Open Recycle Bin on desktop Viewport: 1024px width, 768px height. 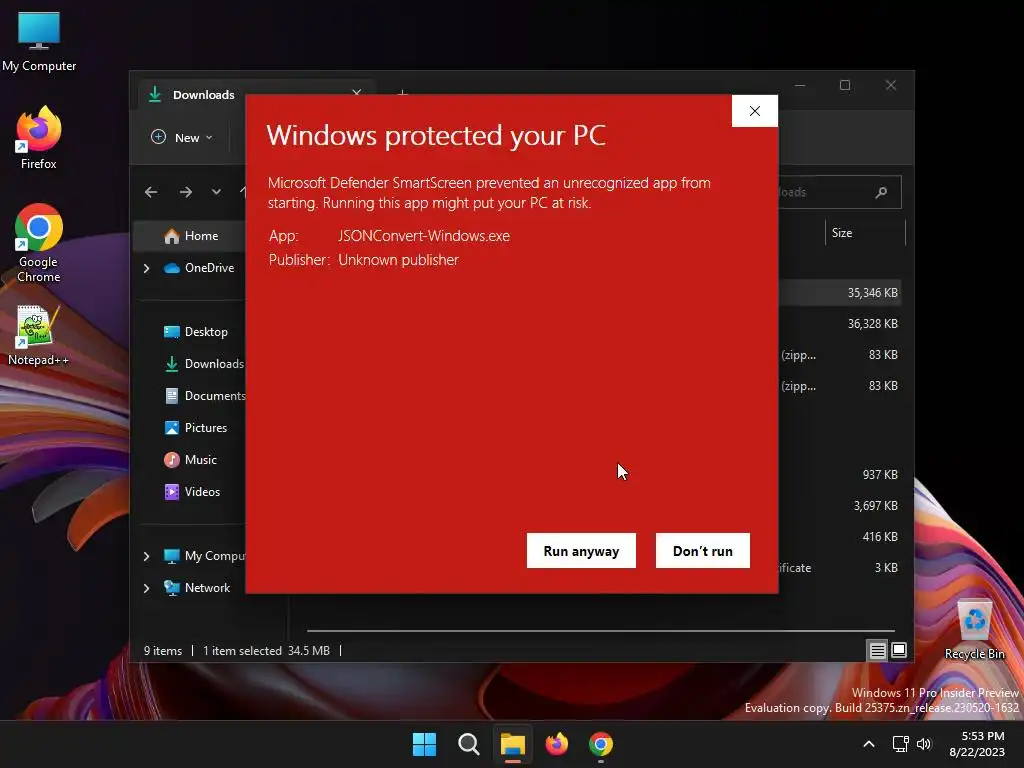coord(974,630)
